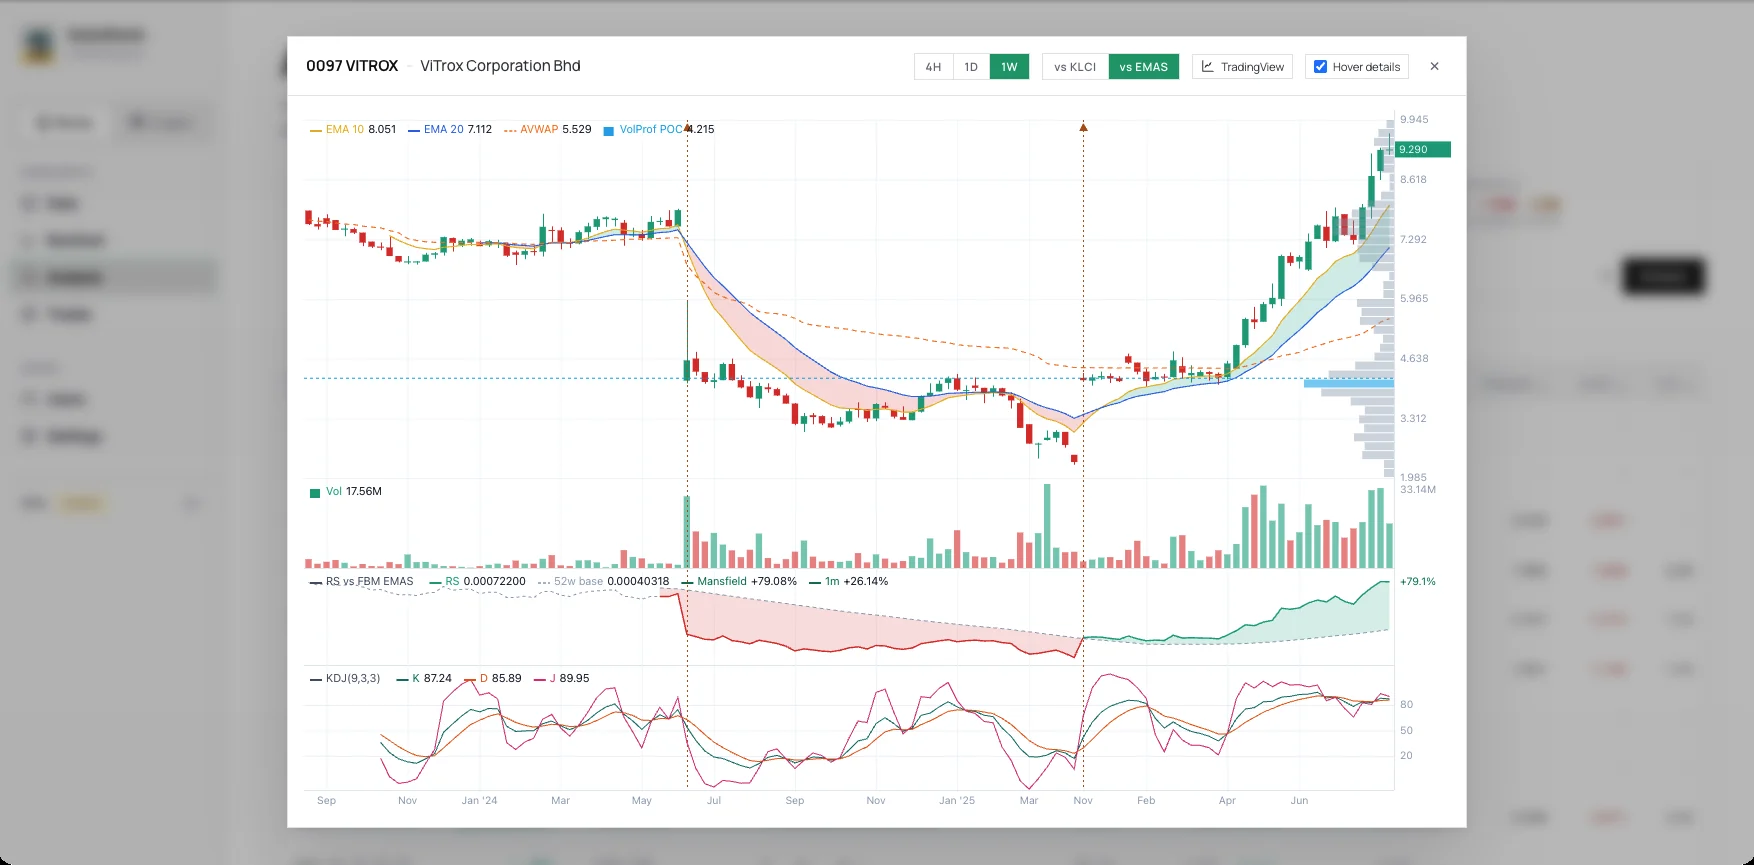This screenshot has width=1754, height=865.
Task: Click the Vol 17.56M reading
Action: click(x=354, y=491)
